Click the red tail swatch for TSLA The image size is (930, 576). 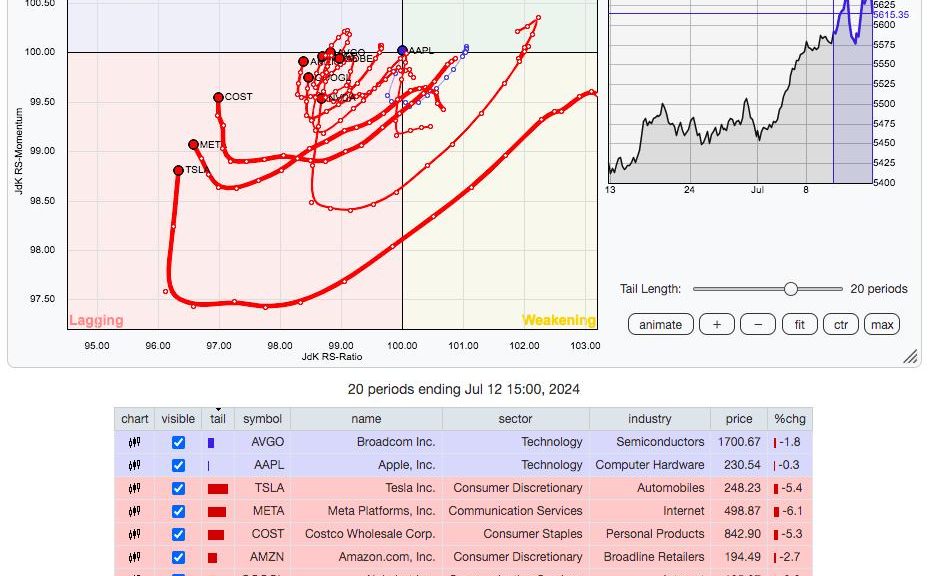click(218, 489)
